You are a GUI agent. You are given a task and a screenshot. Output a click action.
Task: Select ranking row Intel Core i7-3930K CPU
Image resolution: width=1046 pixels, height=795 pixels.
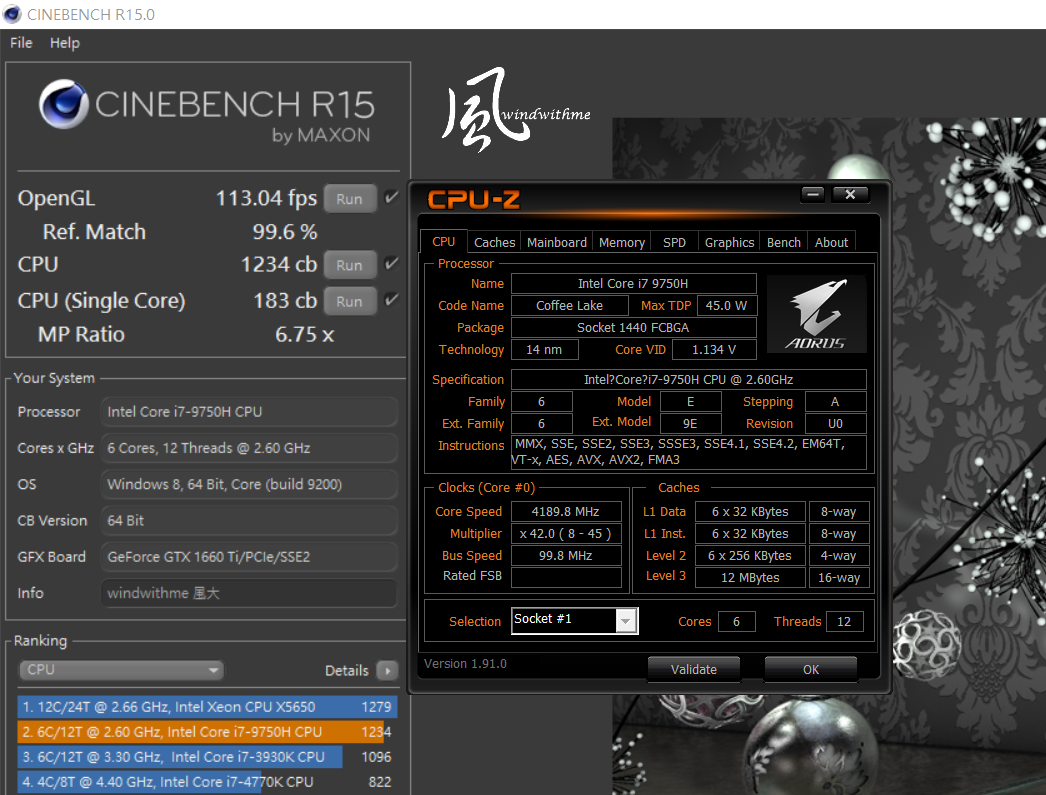[x=207, y=757]
